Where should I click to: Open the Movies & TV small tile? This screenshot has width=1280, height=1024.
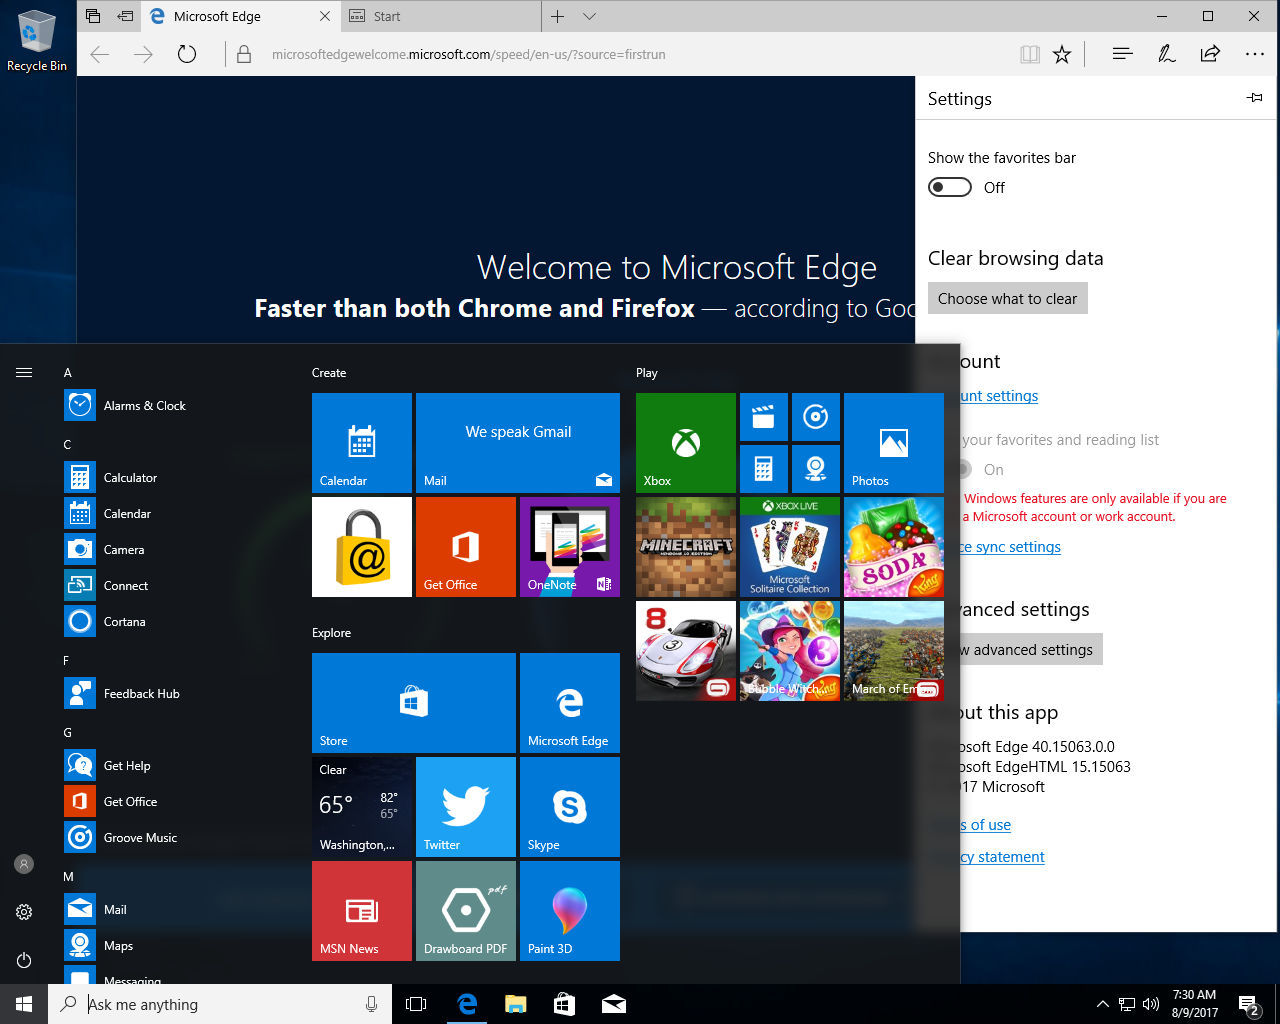coord(764,417)
